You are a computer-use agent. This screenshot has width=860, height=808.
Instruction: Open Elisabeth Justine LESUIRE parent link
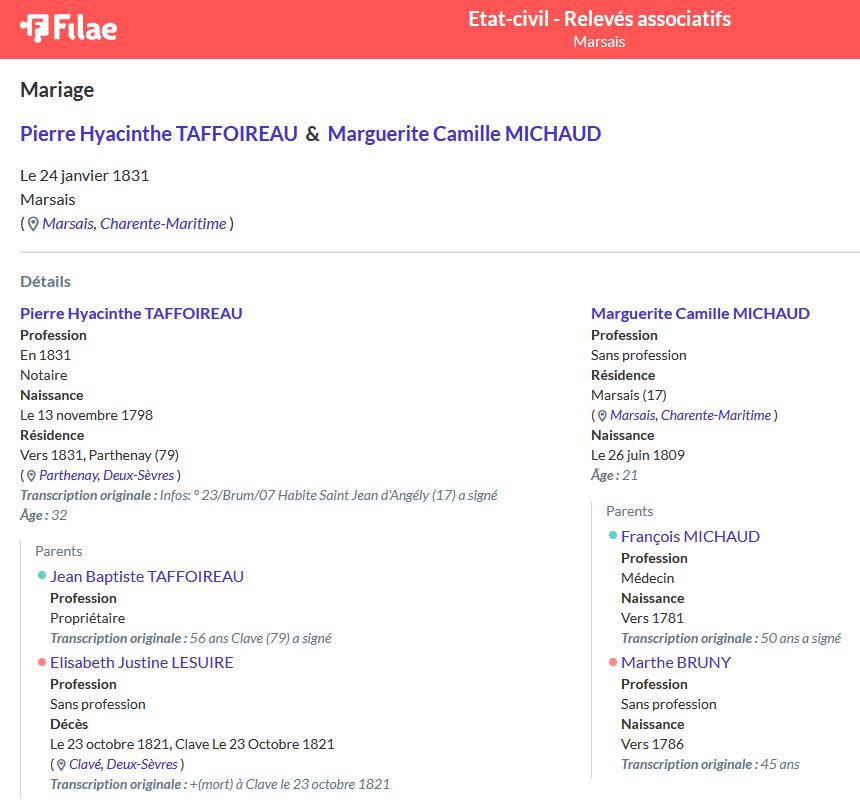click(x=142, y=663)
